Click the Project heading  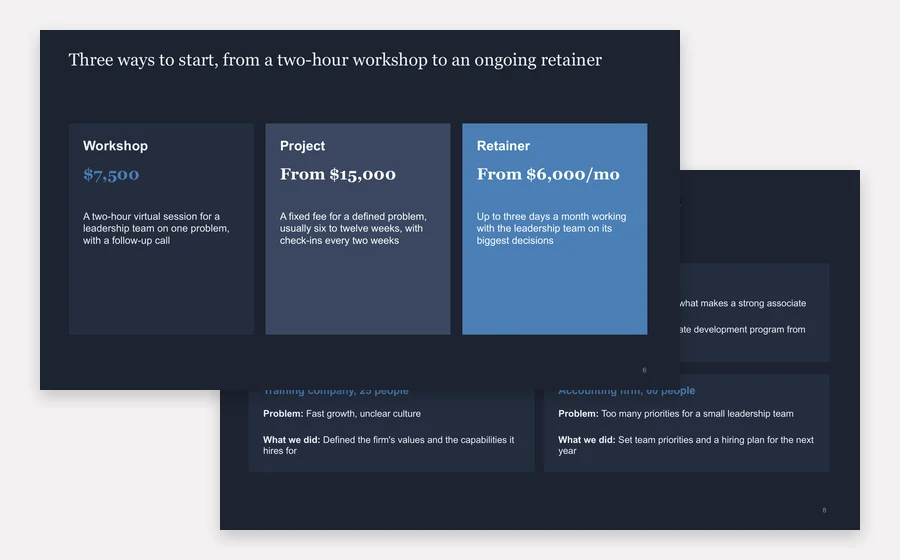pos(302,146)
